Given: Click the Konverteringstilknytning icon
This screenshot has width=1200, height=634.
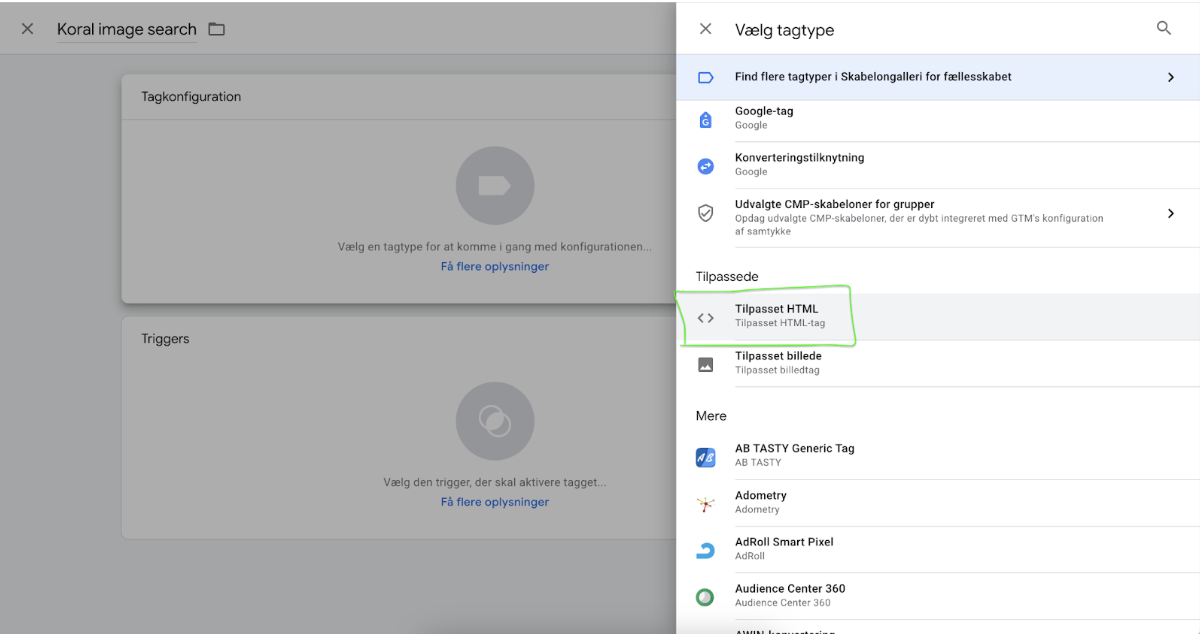Looking at the screenshot, I should tap(705, 166).
